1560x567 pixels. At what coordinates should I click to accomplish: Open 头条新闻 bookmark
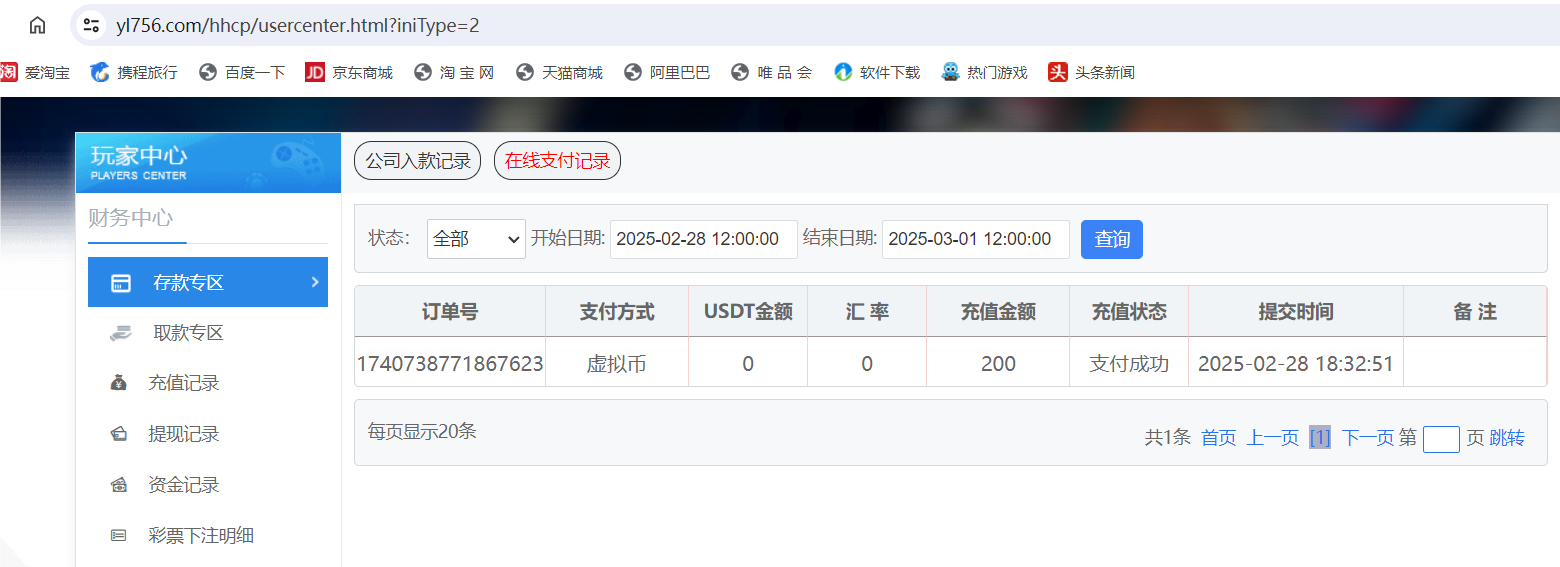(x=1091, y=72)
